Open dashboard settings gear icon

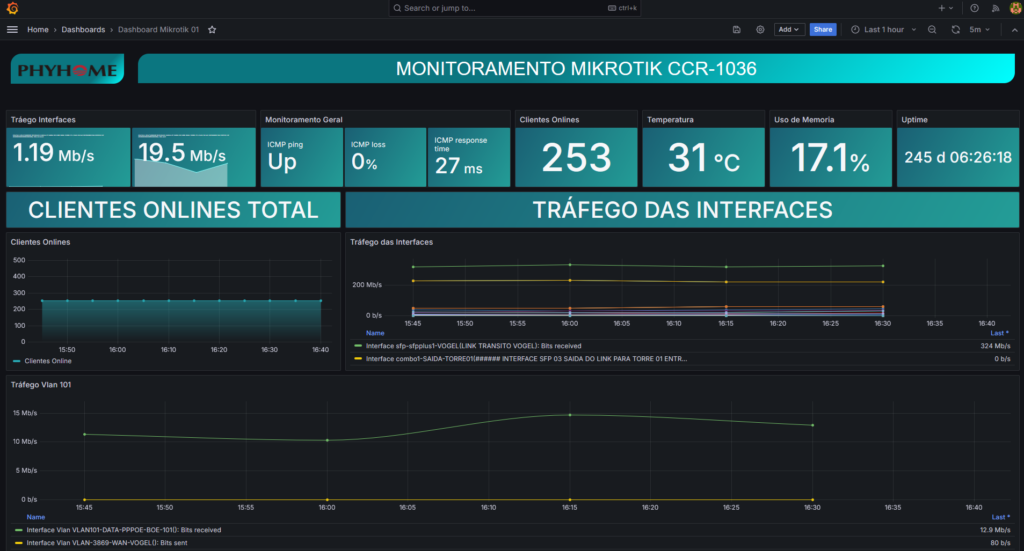[x=760, y=30]
